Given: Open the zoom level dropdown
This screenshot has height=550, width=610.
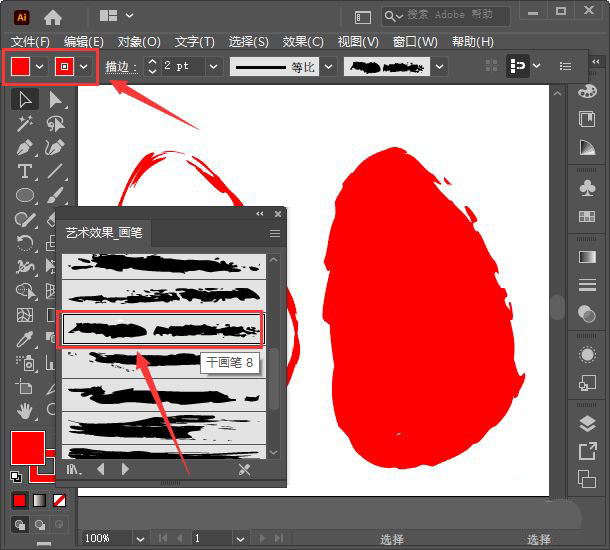Looking at the screenshot, I should click(140, 539).
